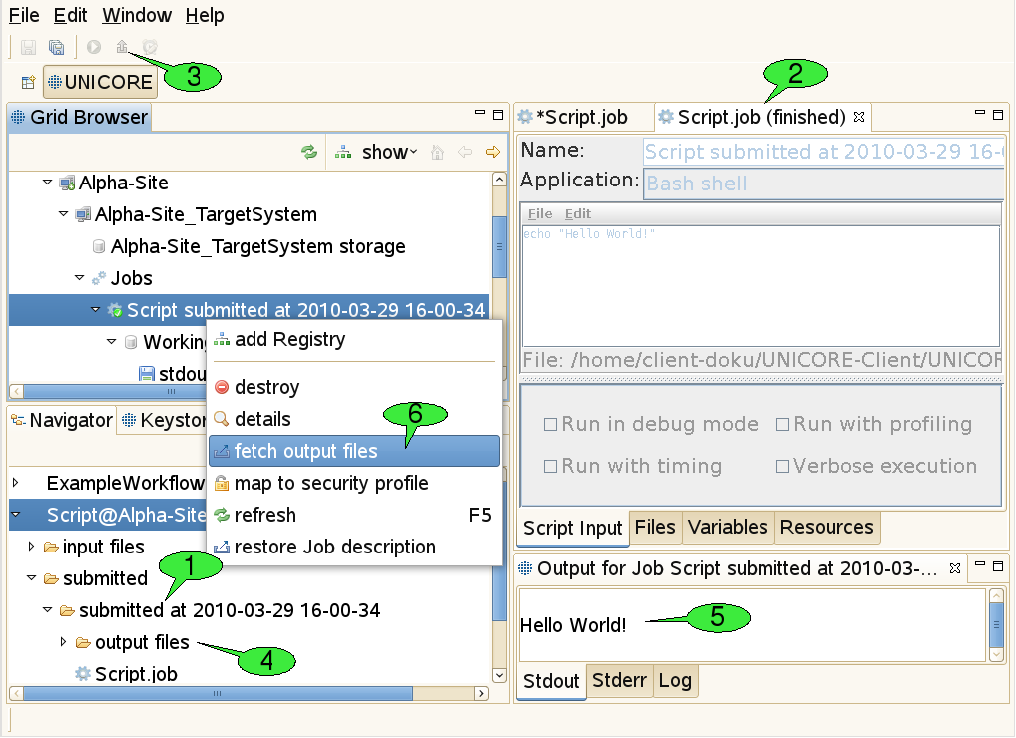Open the Resources tab
Image resolution: width=1016 pixels, height=738 pixels.
click(x=826, y=527)
